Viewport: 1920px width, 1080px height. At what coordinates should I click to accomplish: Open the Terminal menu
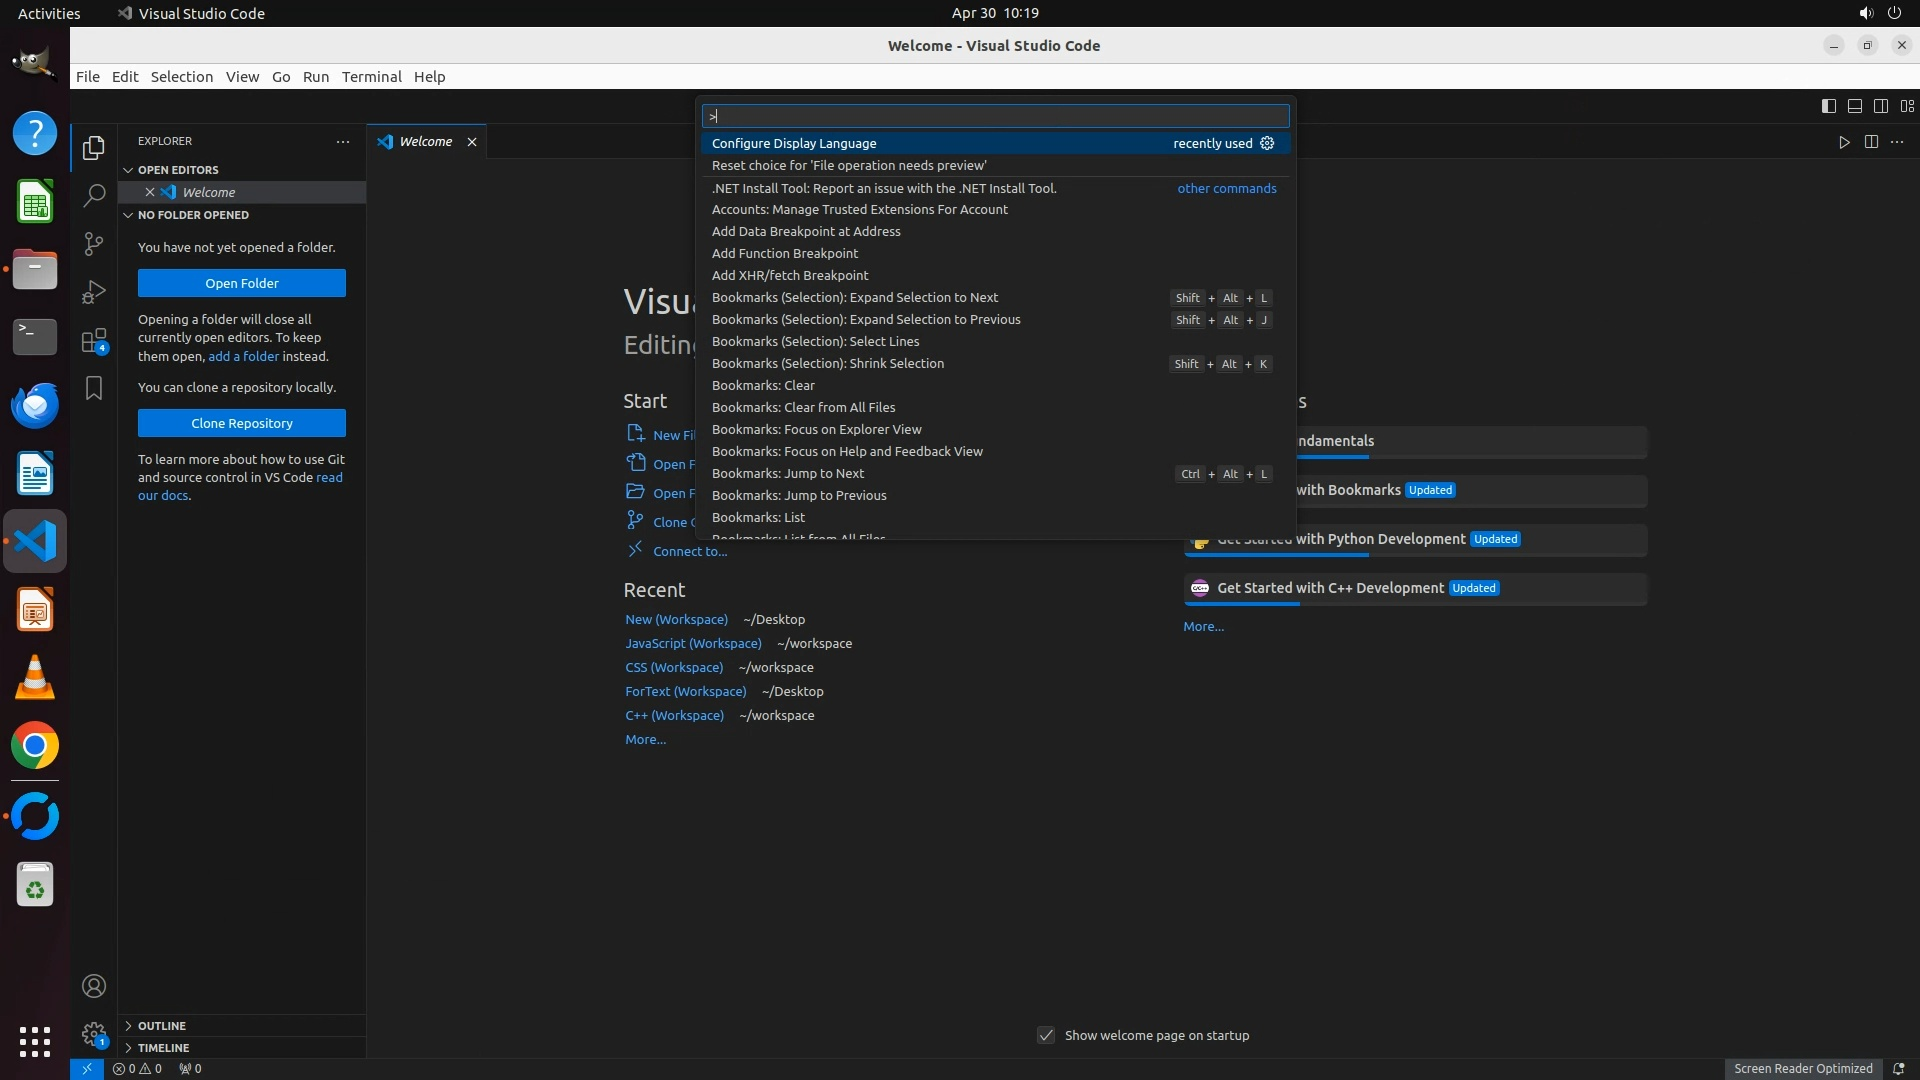click(371, 77)
